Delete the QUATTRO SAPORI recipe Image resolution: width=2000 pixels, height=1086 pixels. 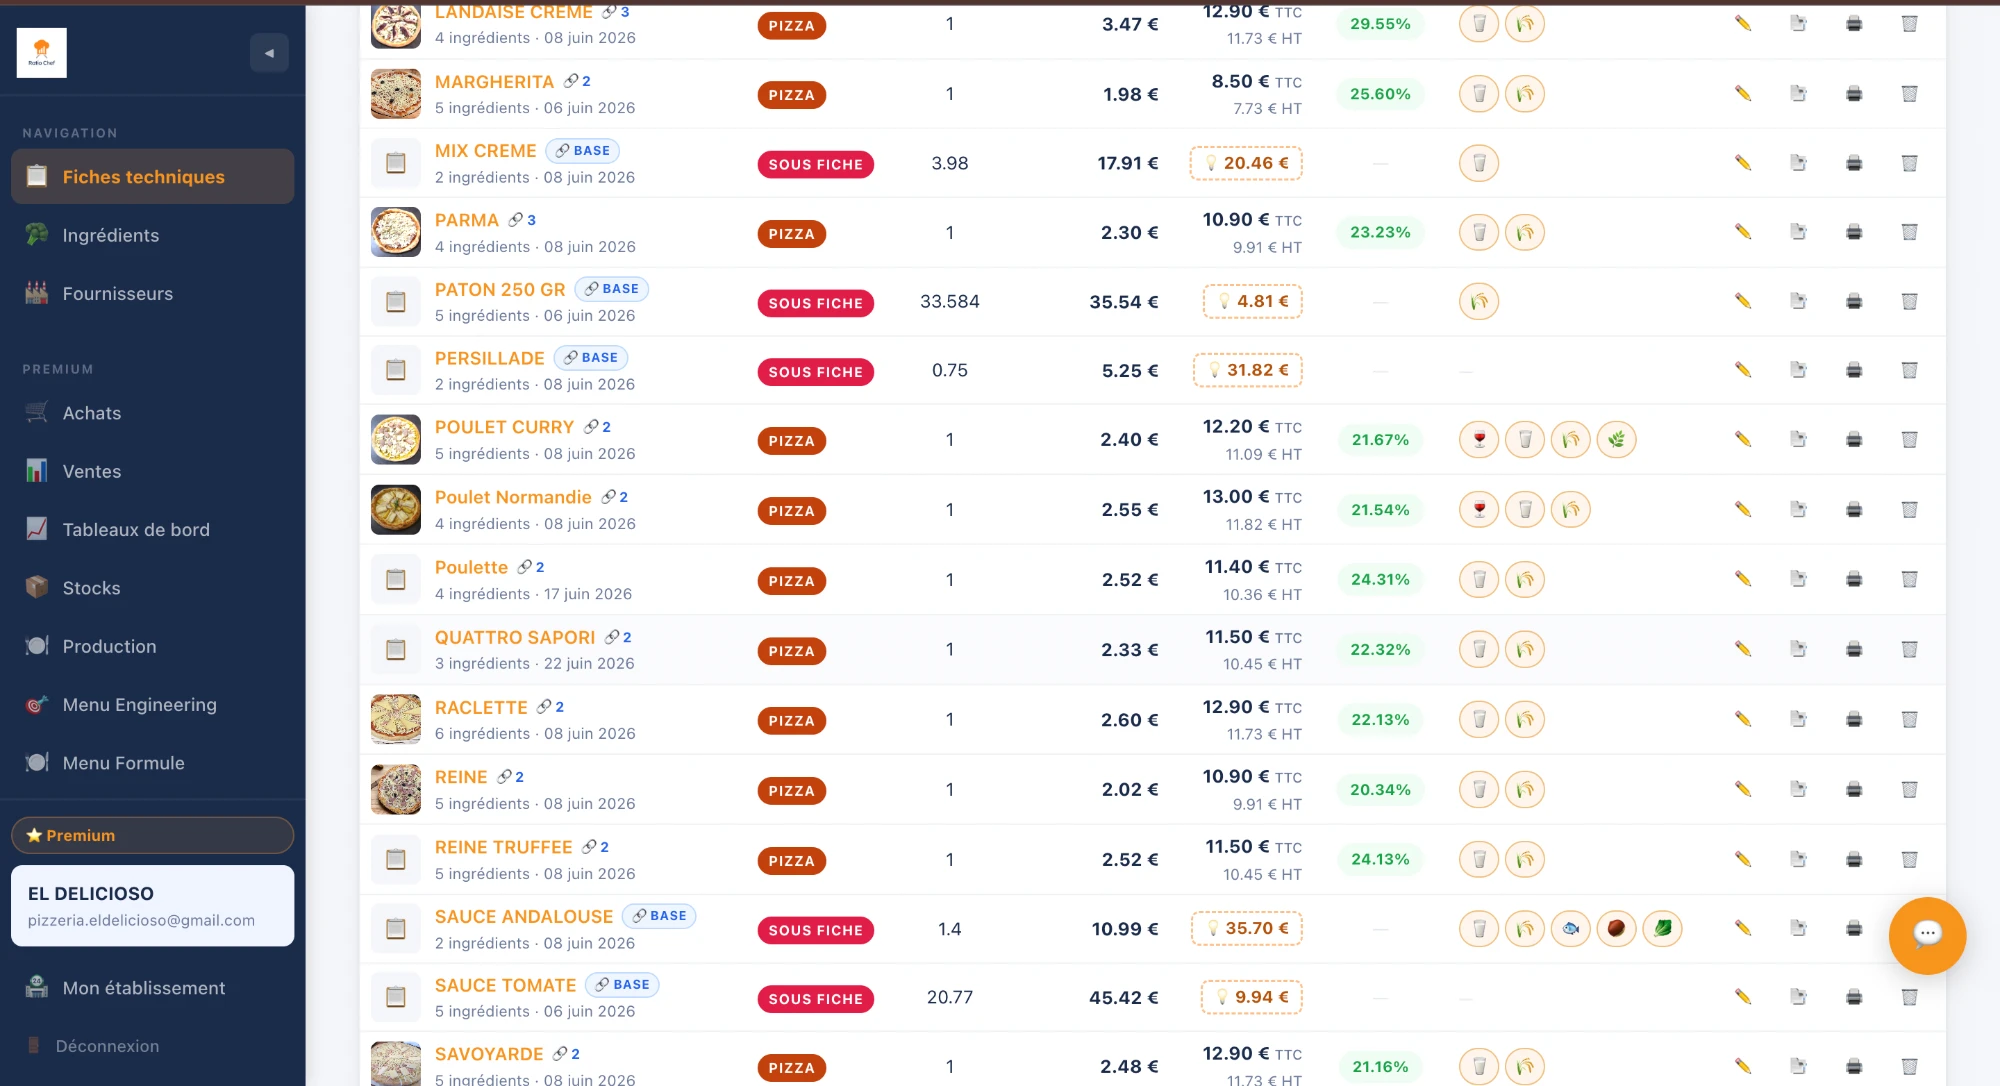pos(1909,649)
